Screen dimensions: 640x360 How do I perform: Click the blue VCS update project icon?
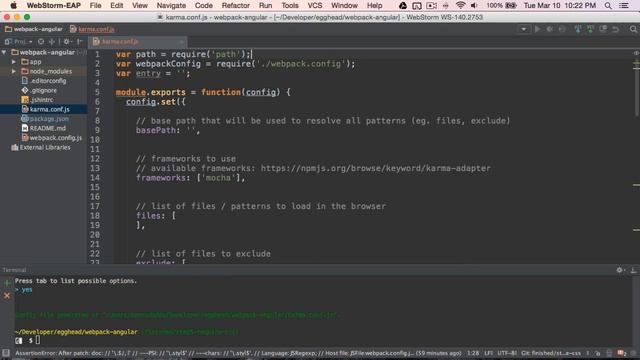pos(578,29)
